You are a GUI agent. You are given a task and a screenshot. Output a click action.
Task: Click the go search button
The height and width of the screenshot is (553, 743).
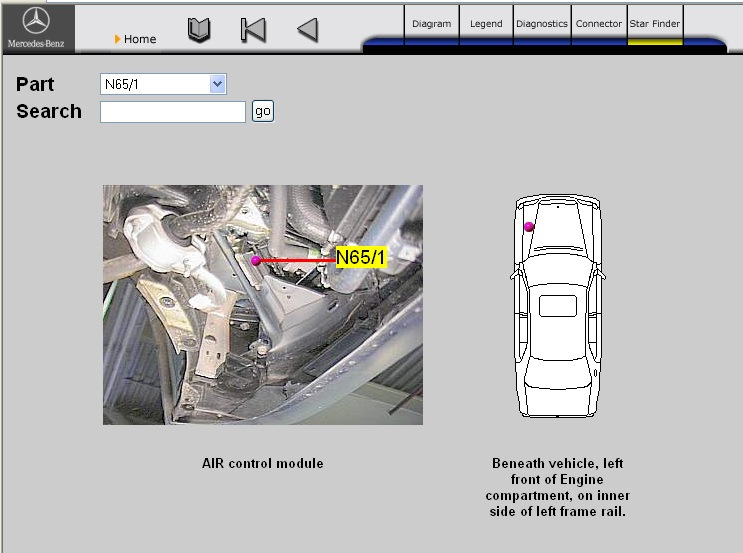[263, 111]
